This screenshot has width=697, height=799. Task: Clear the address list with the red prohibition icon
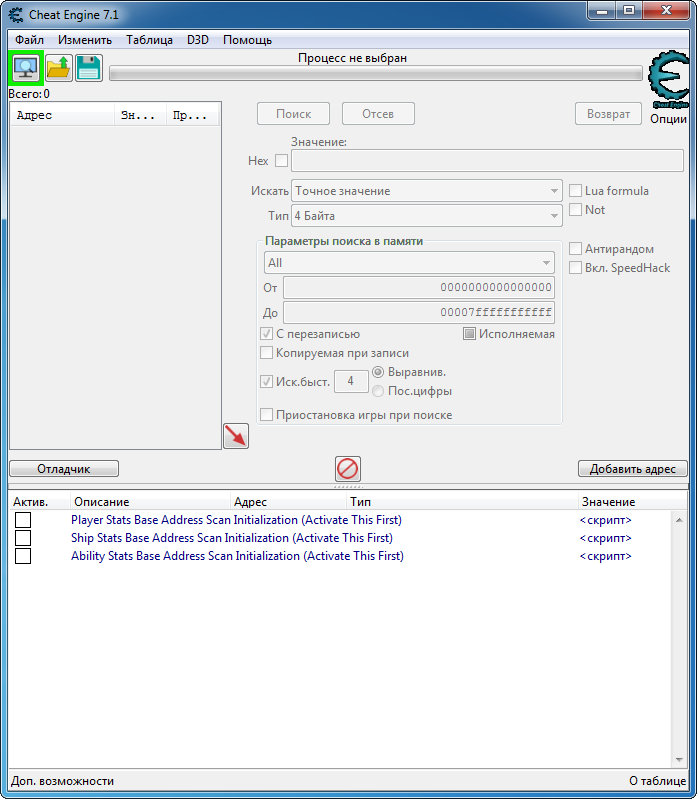[x=347, y=469]
